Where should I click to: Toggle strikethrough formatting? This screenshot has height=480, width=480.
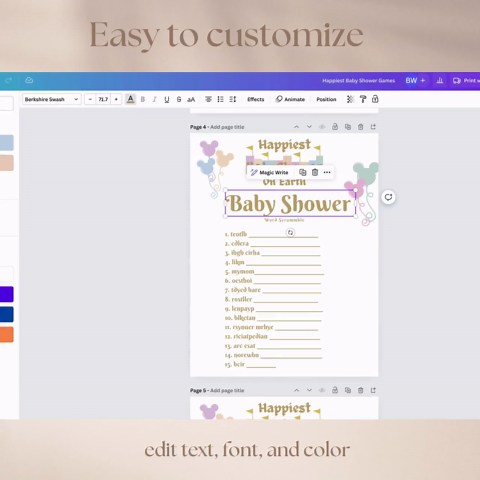point(179,99)
